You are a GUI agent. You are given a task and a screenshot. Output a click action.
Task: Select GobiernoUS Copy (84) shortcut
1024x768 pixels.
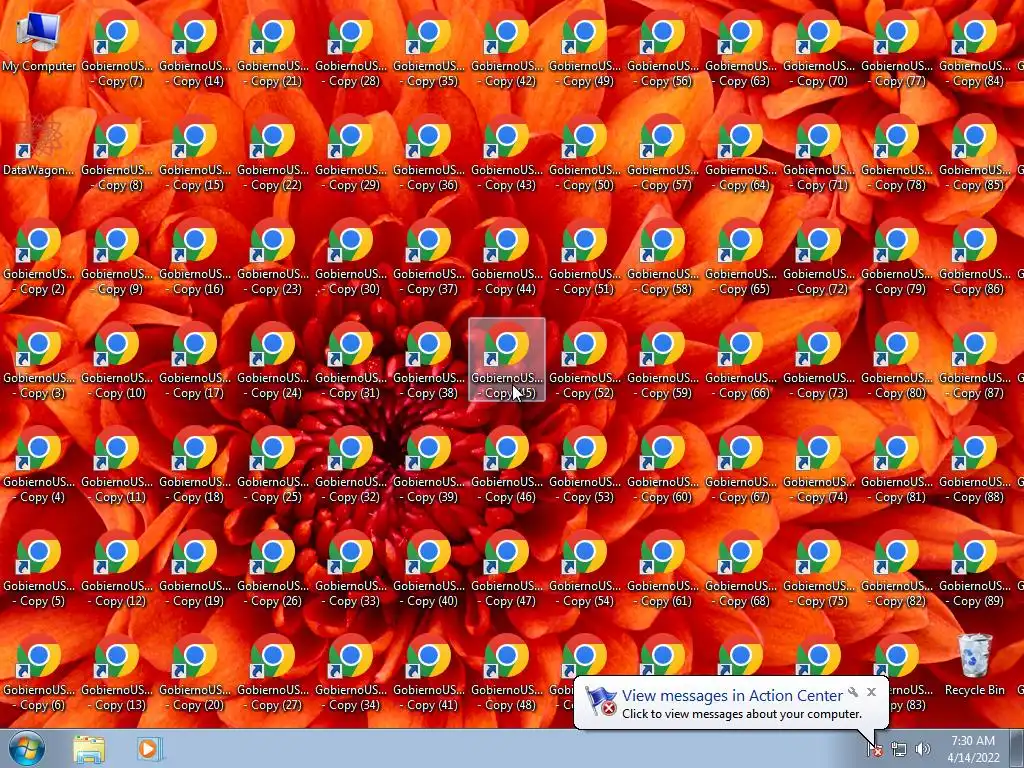(975, 49)
